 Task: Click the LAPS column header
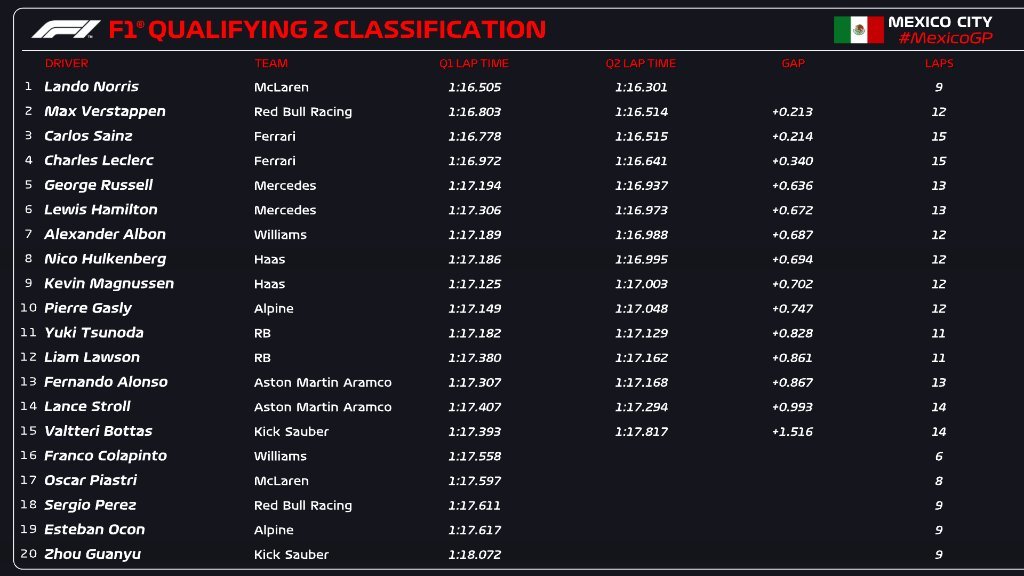tap(939, 63)
